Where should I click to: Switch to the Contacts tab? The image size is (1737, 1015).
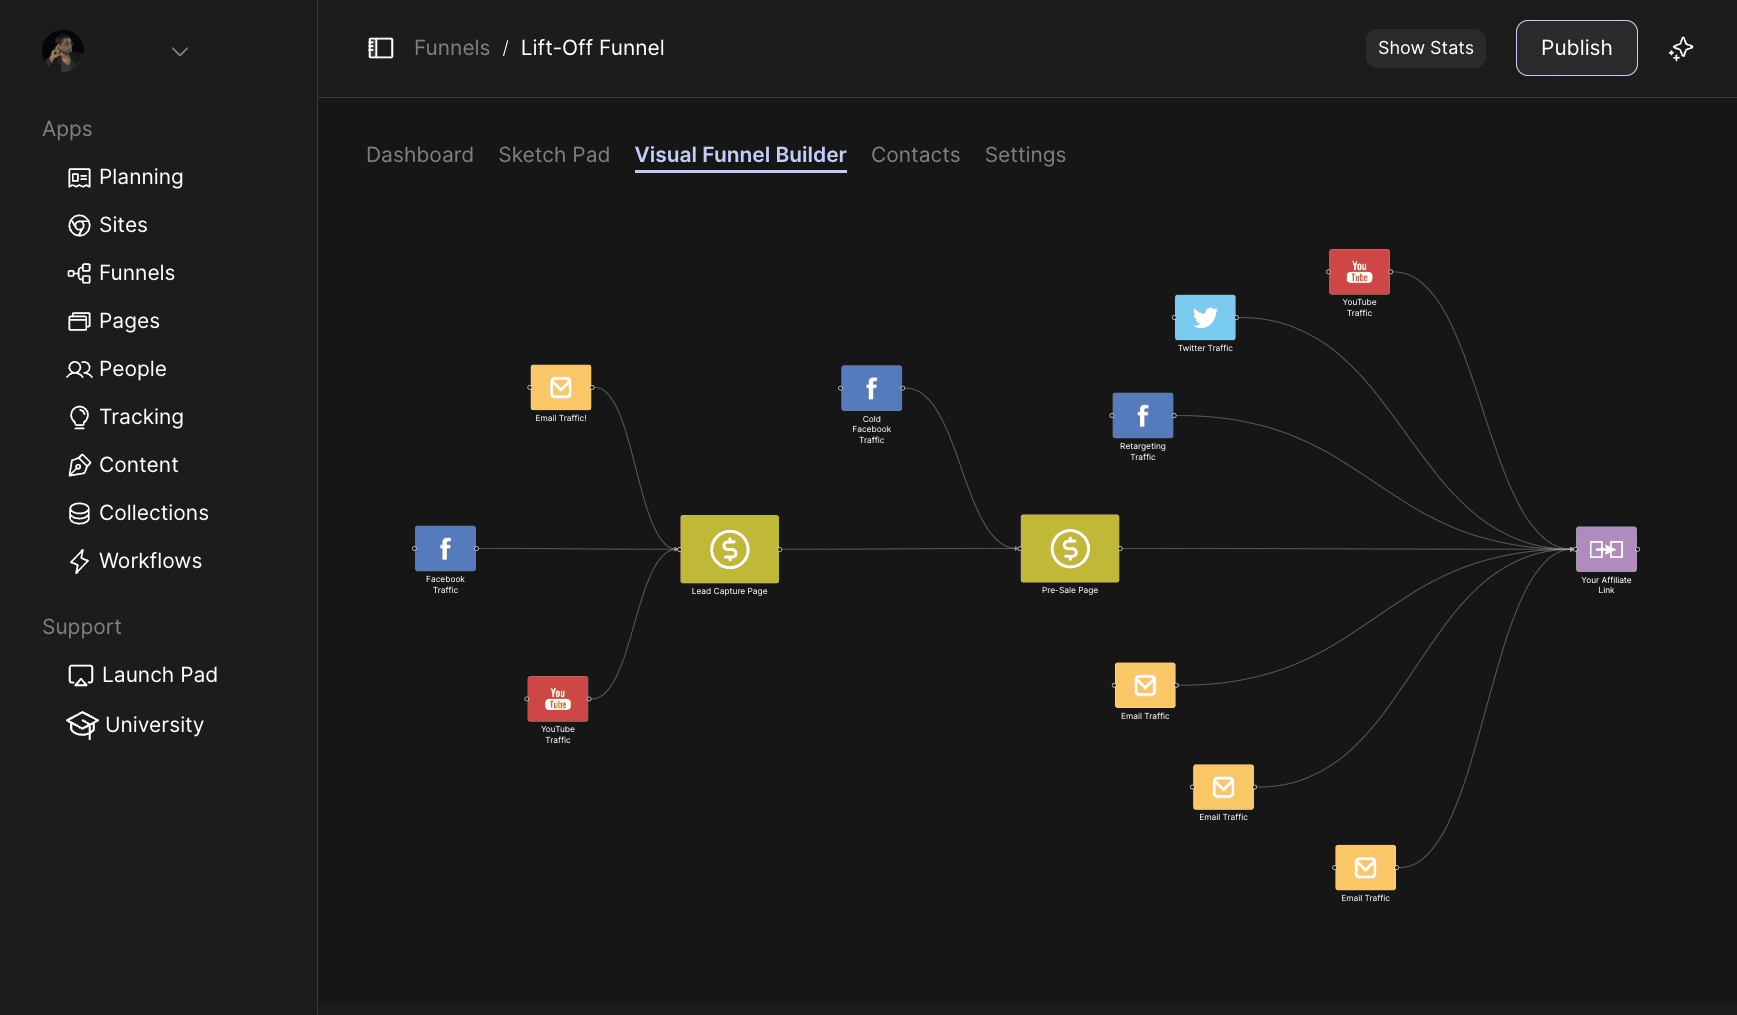(x=915, y=155)
